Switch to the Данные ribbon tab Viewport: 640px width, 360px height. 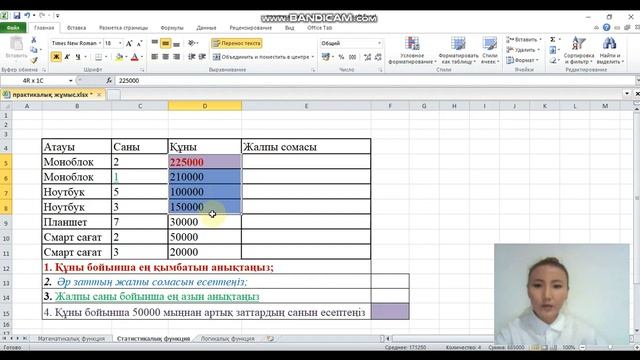(206, 28)
